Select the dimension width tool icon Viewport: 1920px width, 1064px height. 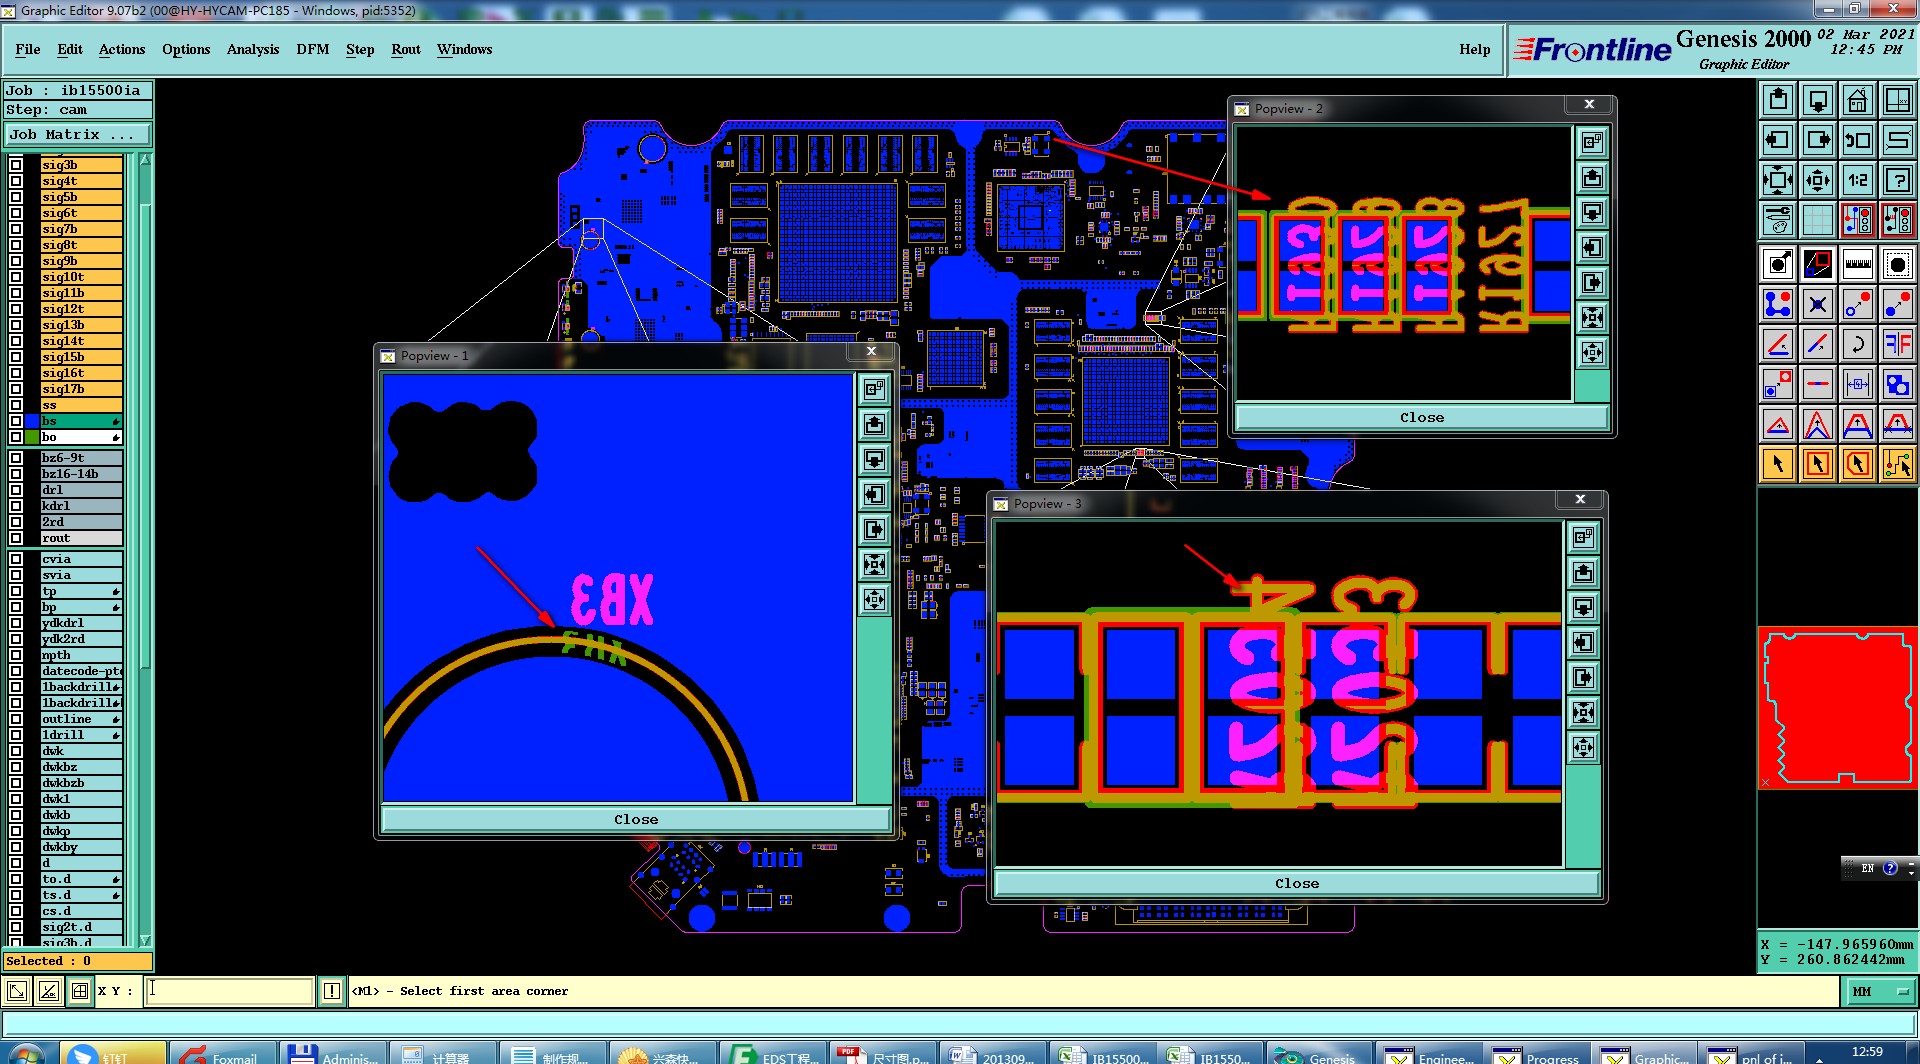1857,384
